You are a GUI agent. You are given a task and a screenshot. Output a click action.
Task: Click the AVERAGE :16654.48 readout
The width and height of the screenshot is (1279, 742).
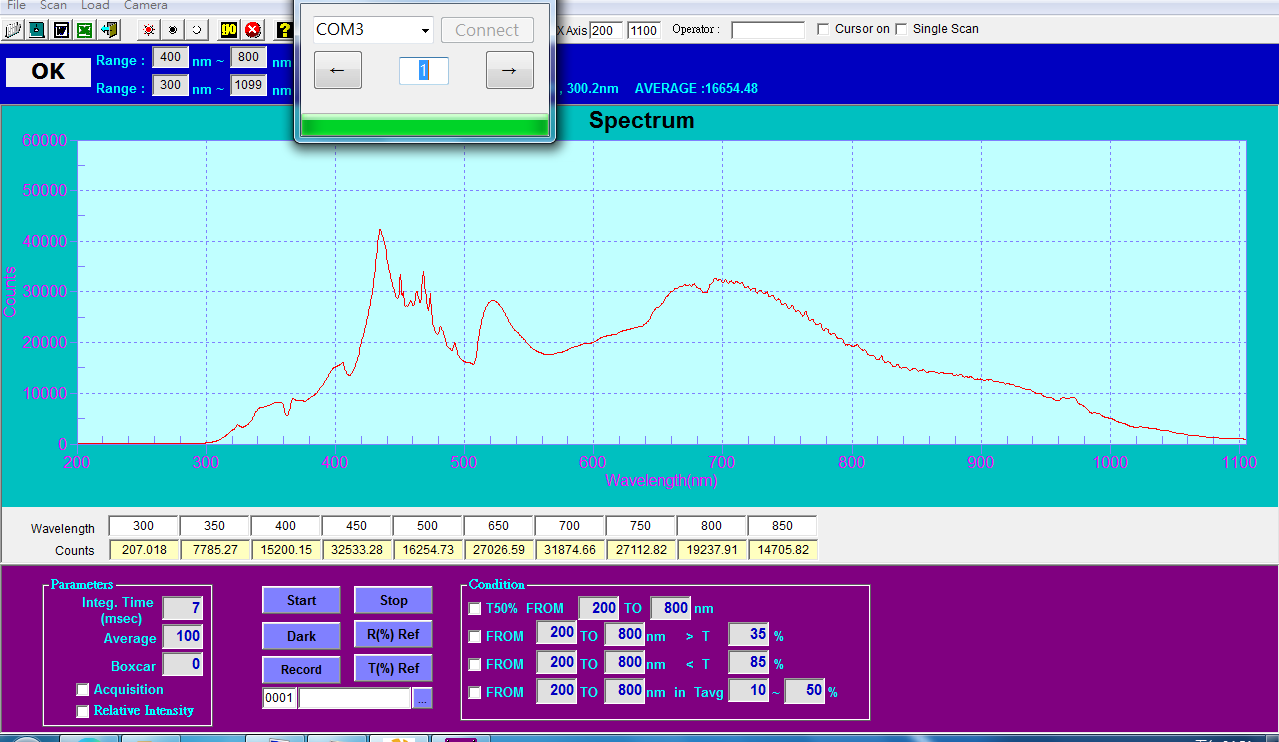696,89
